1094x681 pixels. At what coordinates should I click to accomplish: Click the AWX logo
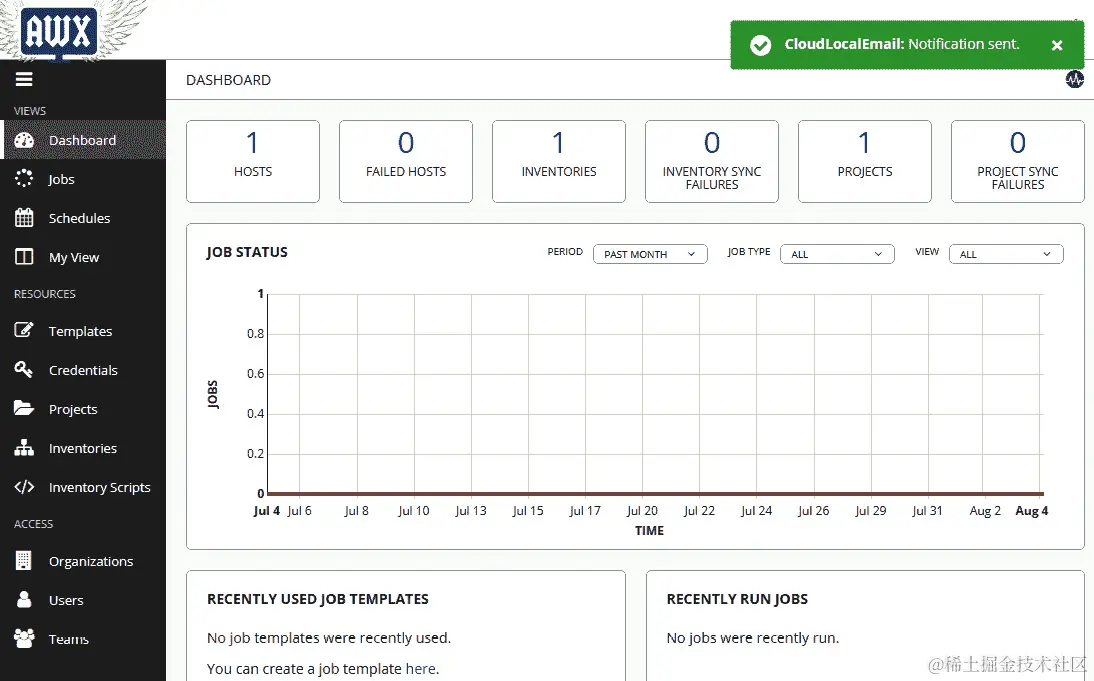(57, 31)
